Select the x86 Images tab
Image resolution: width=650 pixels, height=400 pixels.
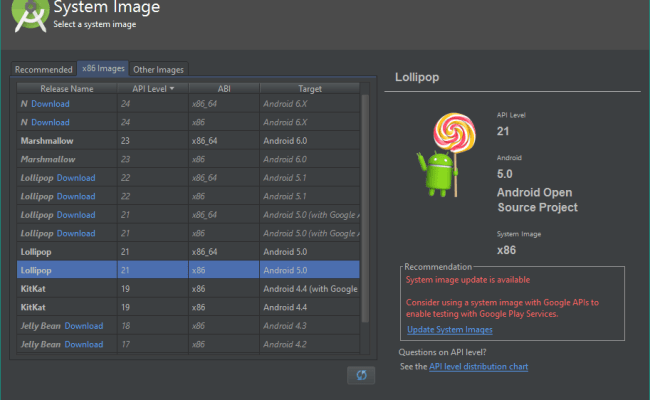click(x=103, y=68)
